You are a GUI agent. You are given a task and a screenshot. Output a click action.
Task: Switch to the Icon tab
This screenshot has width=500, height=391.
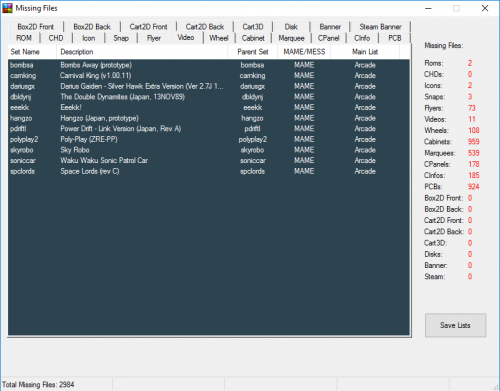point(89,38)
